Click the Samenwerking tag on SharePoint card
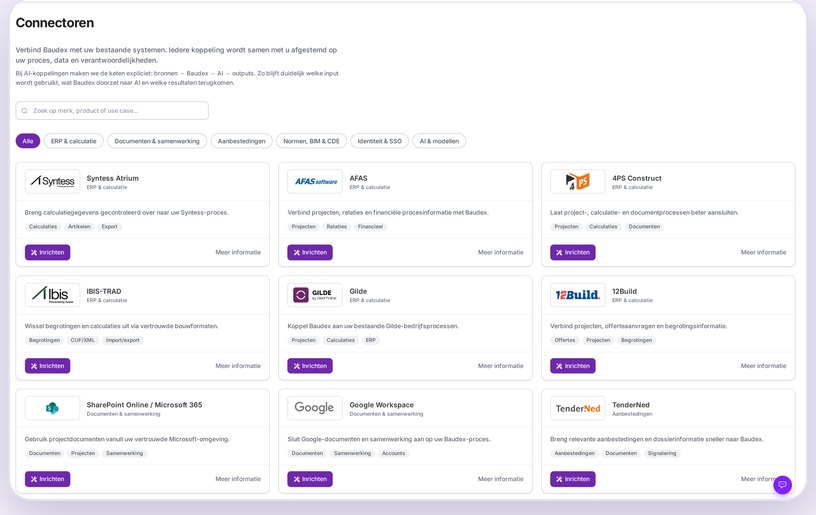 [124, 454]
